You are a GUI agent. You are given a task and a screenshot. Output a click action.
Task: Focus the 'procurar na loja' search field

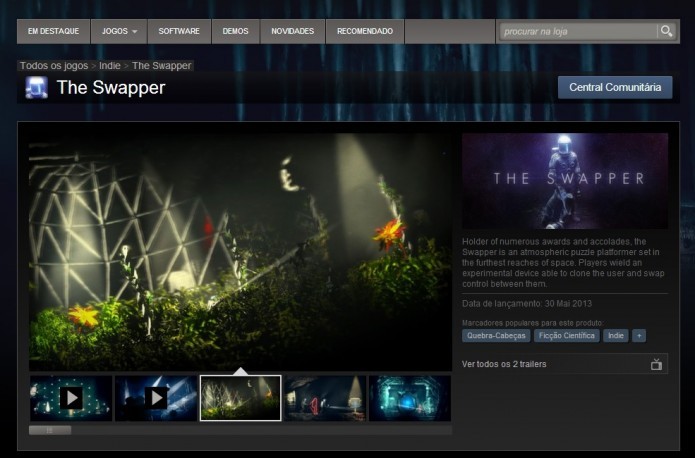(x=578, y=31)
